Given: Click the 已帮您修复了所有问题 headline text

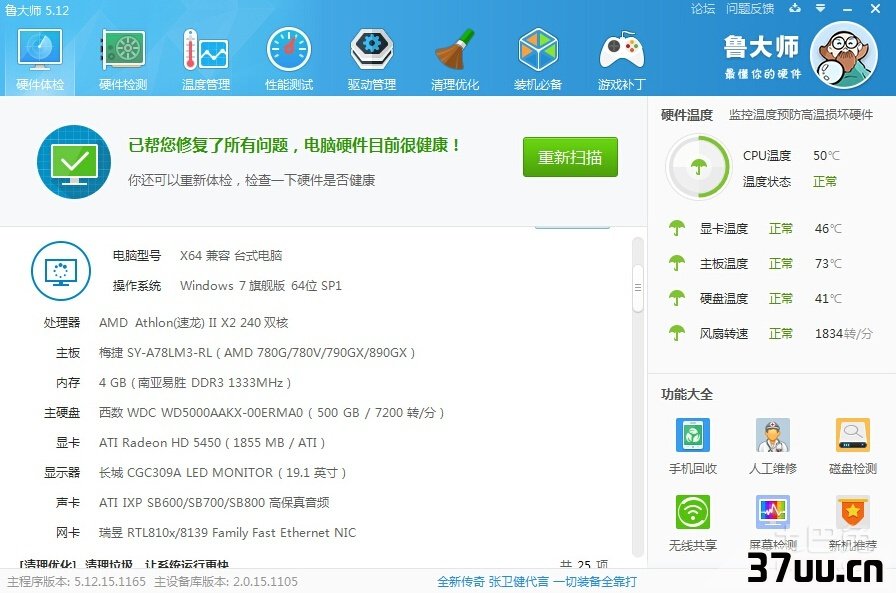Looking at the screenshot, I should (294, 145).
